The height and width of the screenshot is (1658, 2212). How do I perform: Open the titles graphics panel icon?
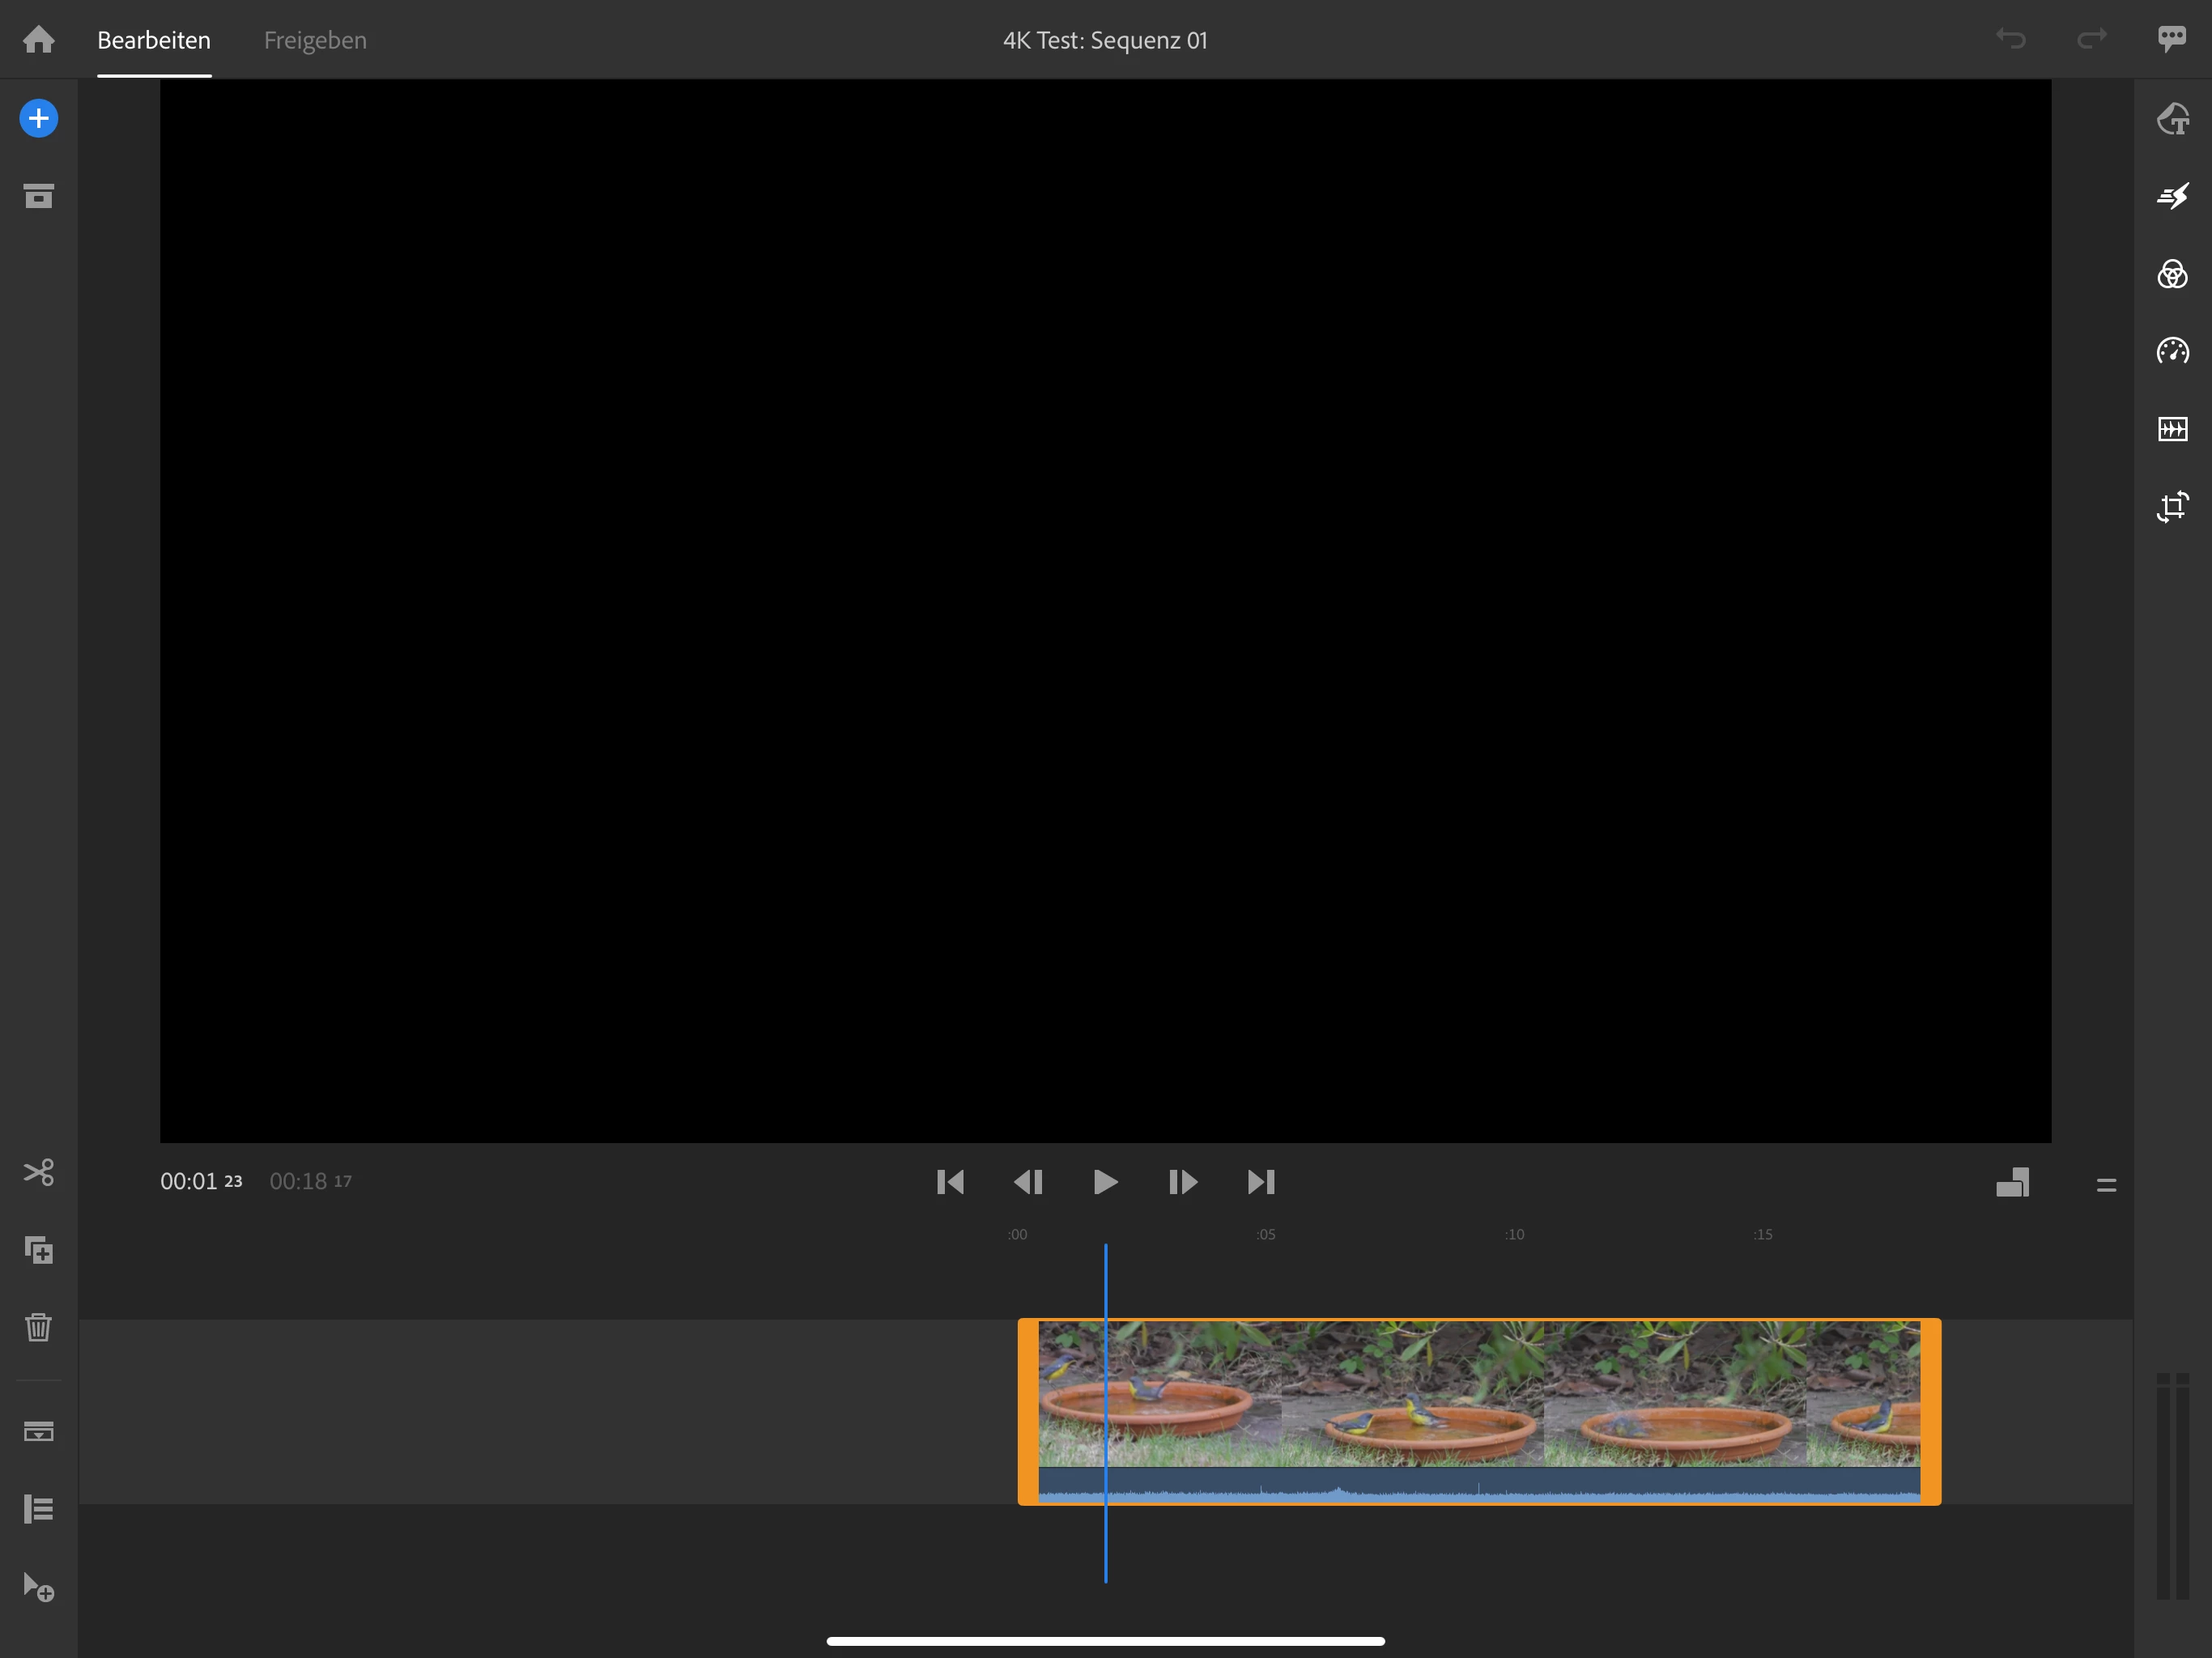[2172, 119]
